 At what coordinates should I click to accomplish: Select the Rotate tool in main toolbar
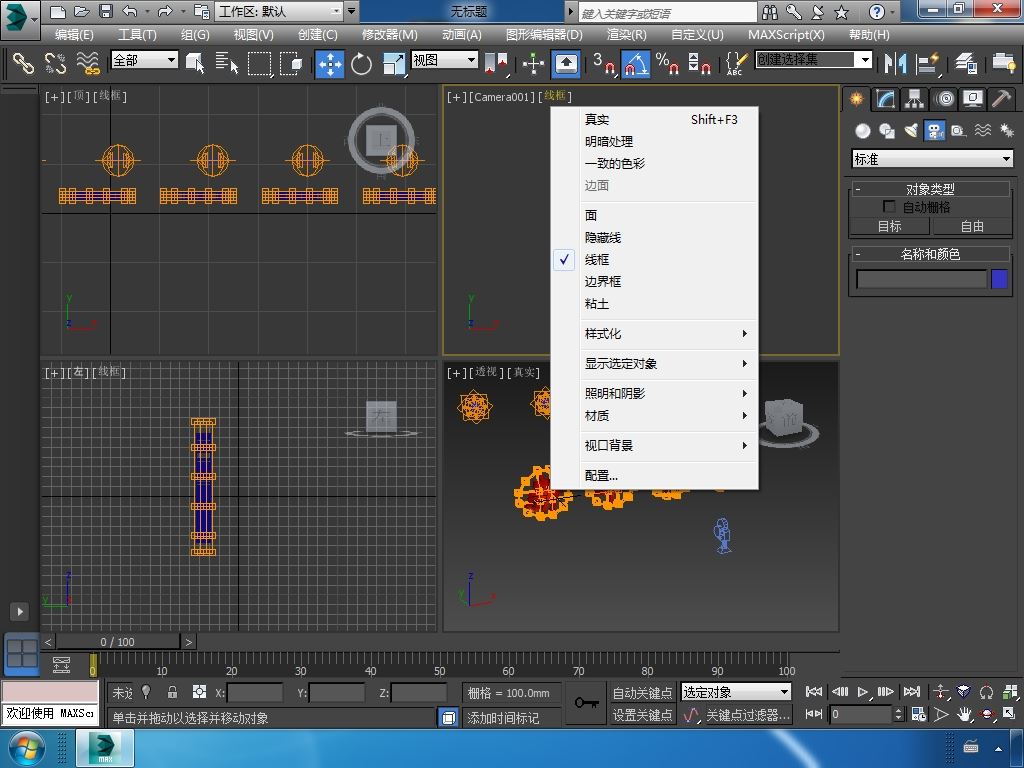pos(361,64)
